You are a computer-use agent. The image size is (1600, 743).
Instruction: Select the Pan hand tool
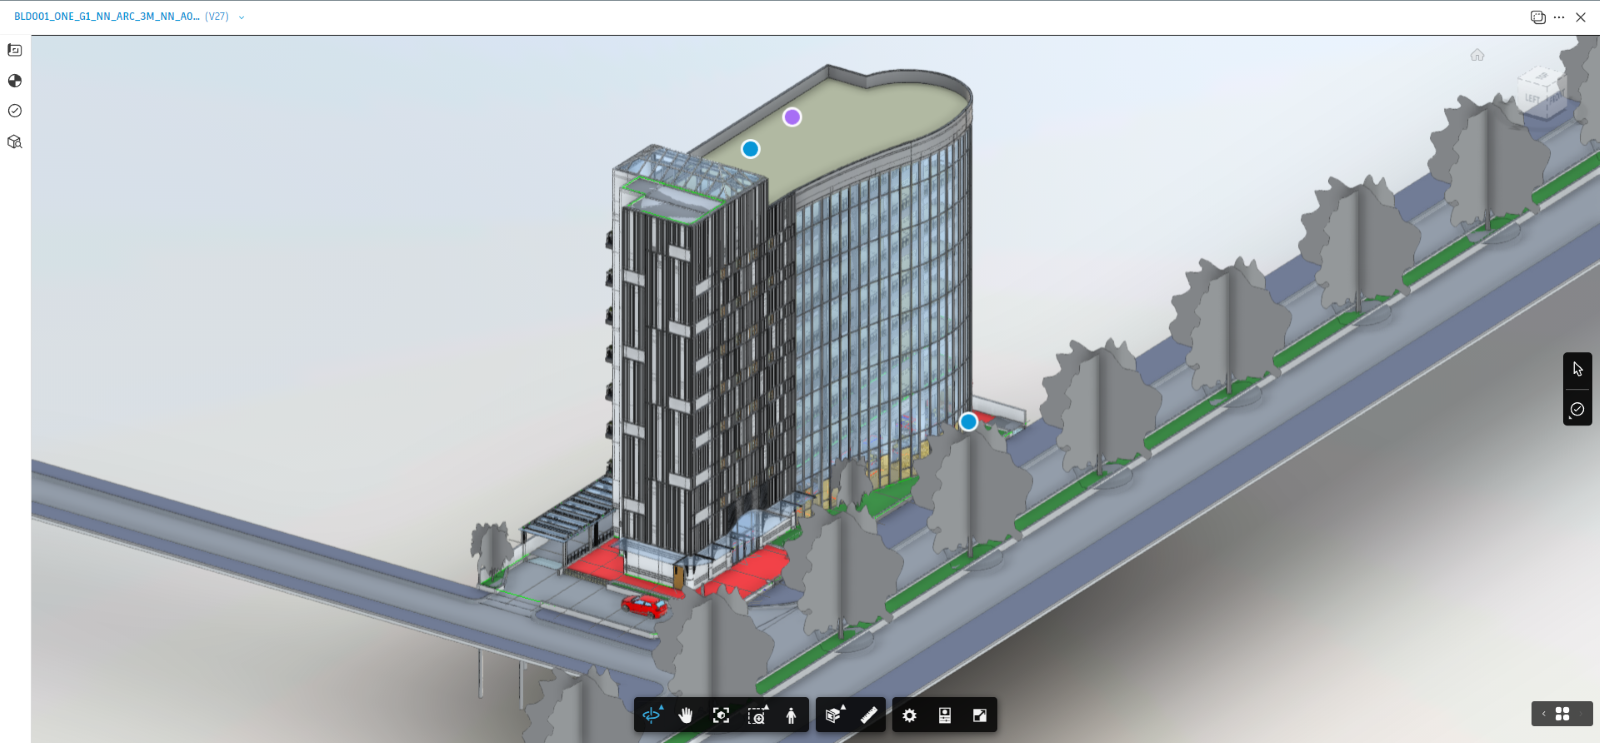[686, 715]
